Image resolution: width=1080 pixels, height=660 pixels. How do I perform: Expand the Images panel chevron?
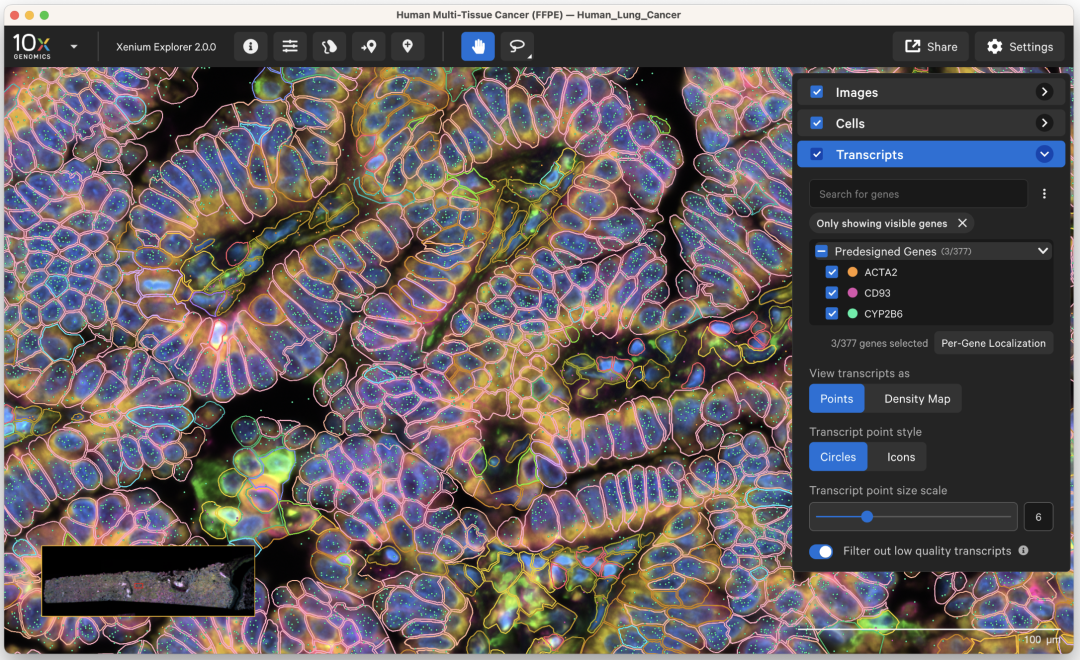point(1044,92)
